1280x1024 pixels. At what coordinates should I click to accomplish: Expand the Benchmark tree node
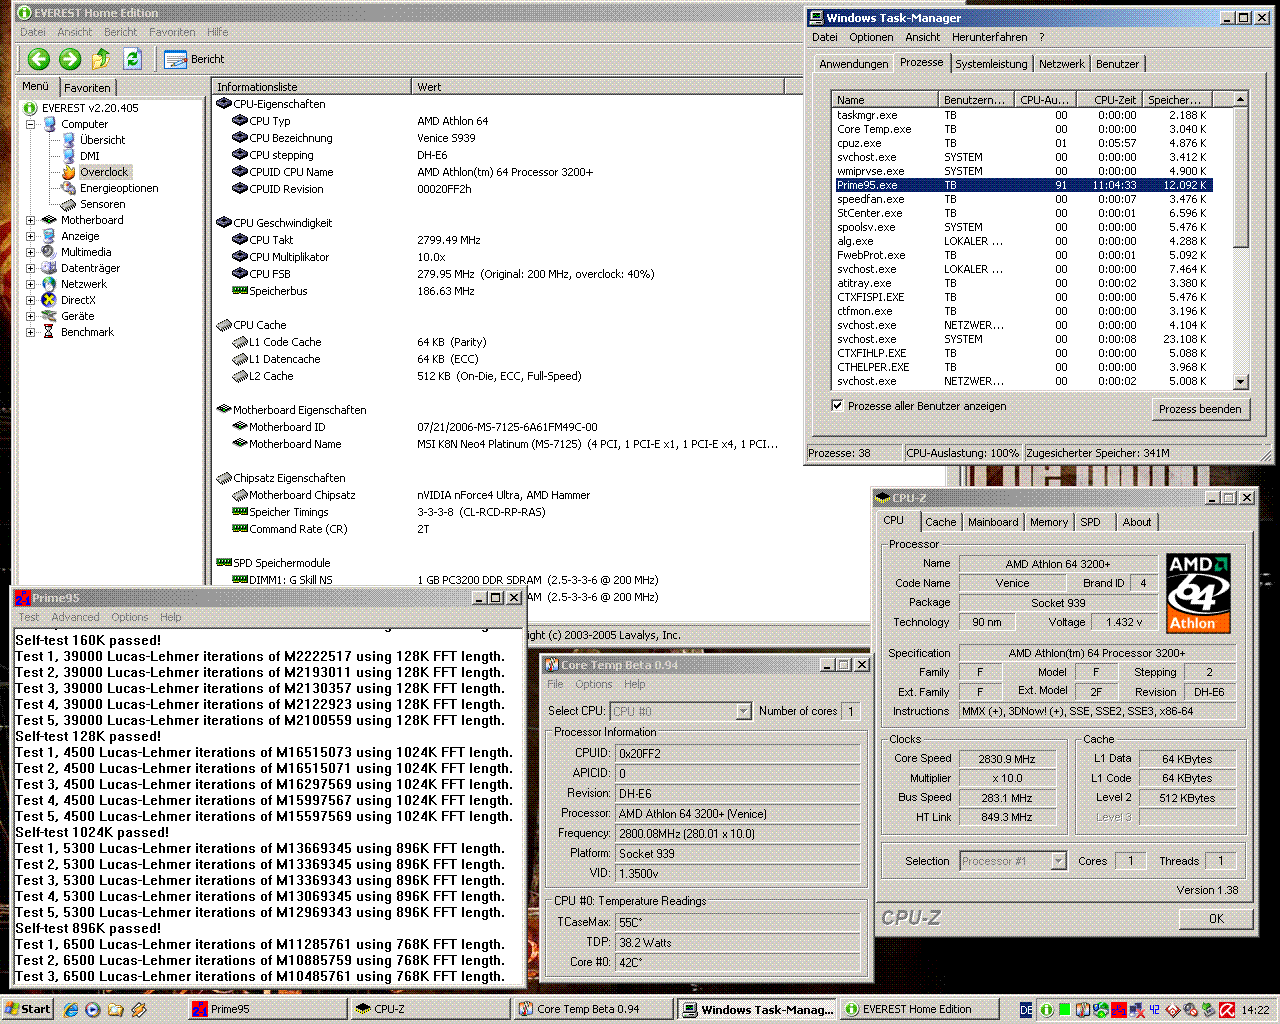pyautogui.click(x=30, y=332)
